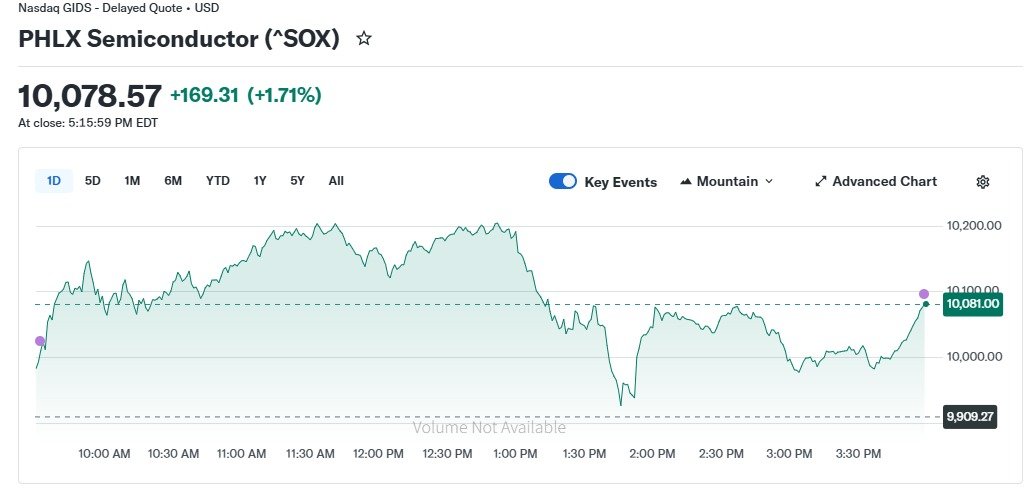Image resolution: width=1034 pixels, height=492 pixels.
Task: Select the 1D time range tab
Action: [x=54, y=181]
